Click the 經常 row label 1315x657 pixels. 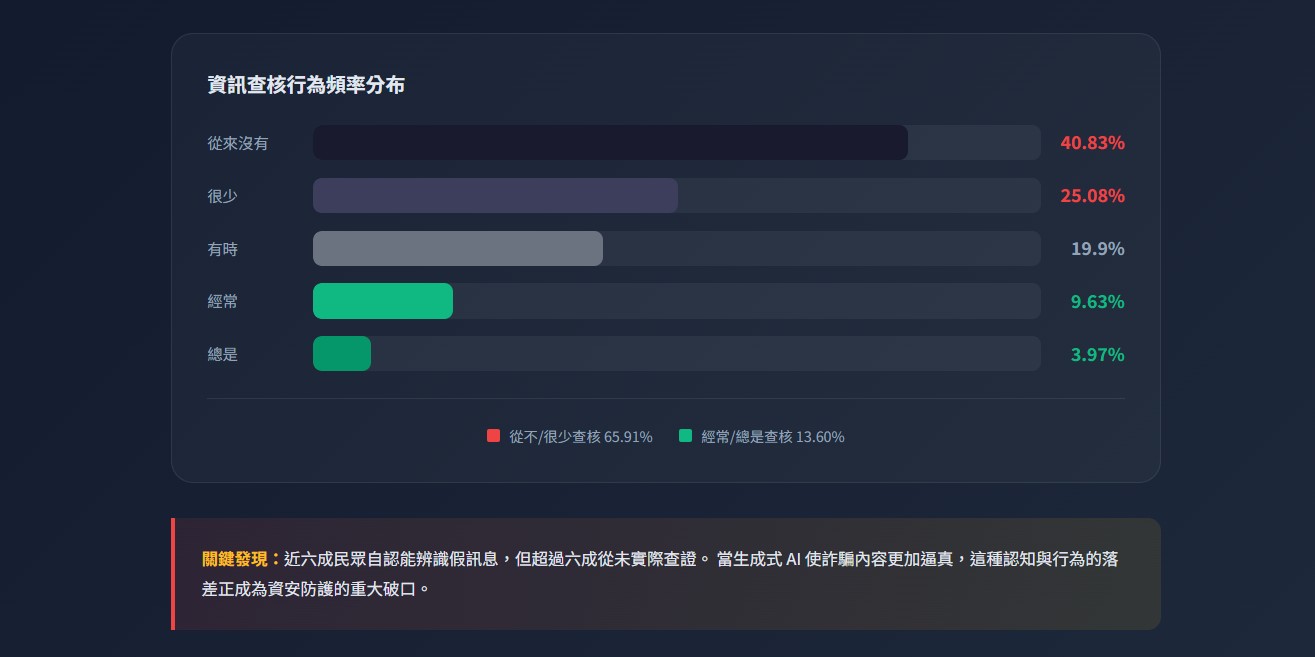tap(223, 302)
